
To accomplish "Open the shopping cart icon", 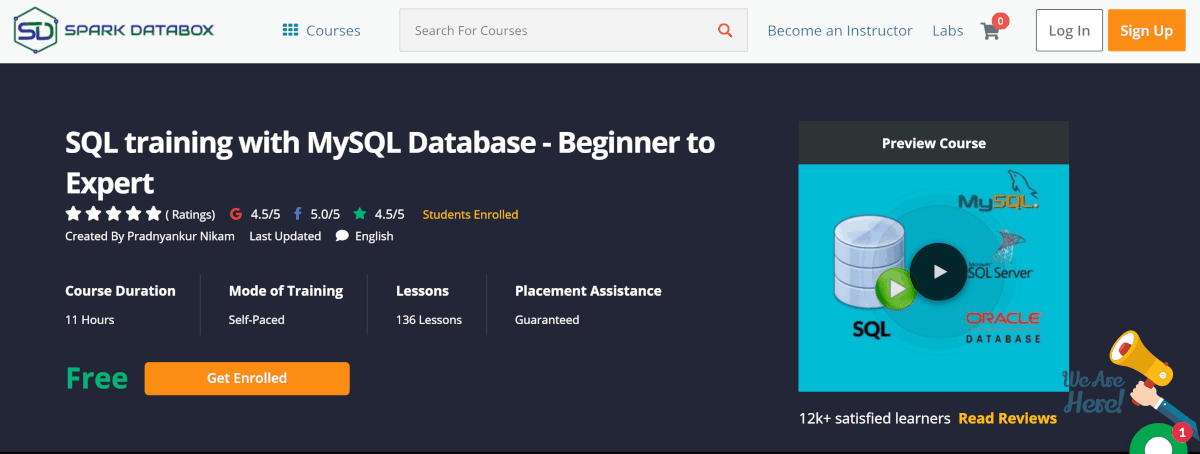I will pos(990,30).
